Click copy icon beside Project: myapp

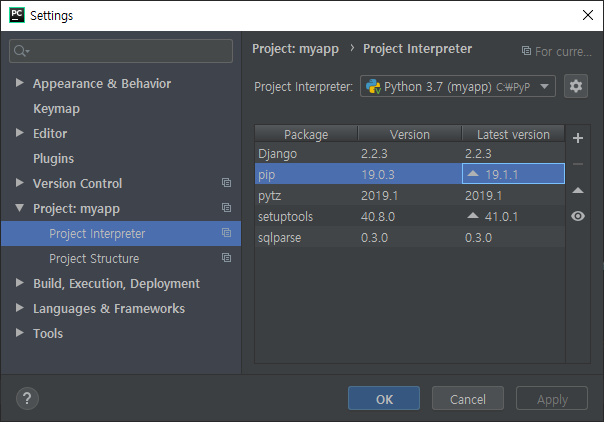[226, 208]
